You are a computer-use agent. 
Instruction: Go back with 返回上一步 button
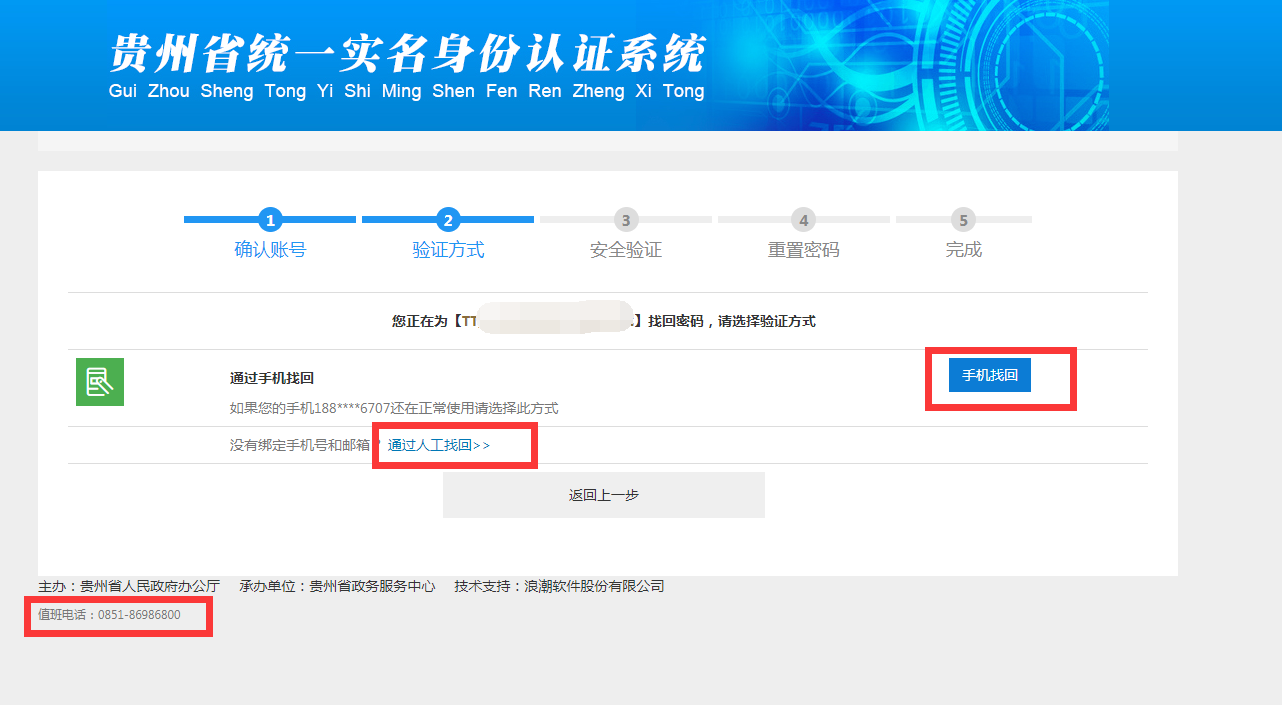click(x=603, y=495)
